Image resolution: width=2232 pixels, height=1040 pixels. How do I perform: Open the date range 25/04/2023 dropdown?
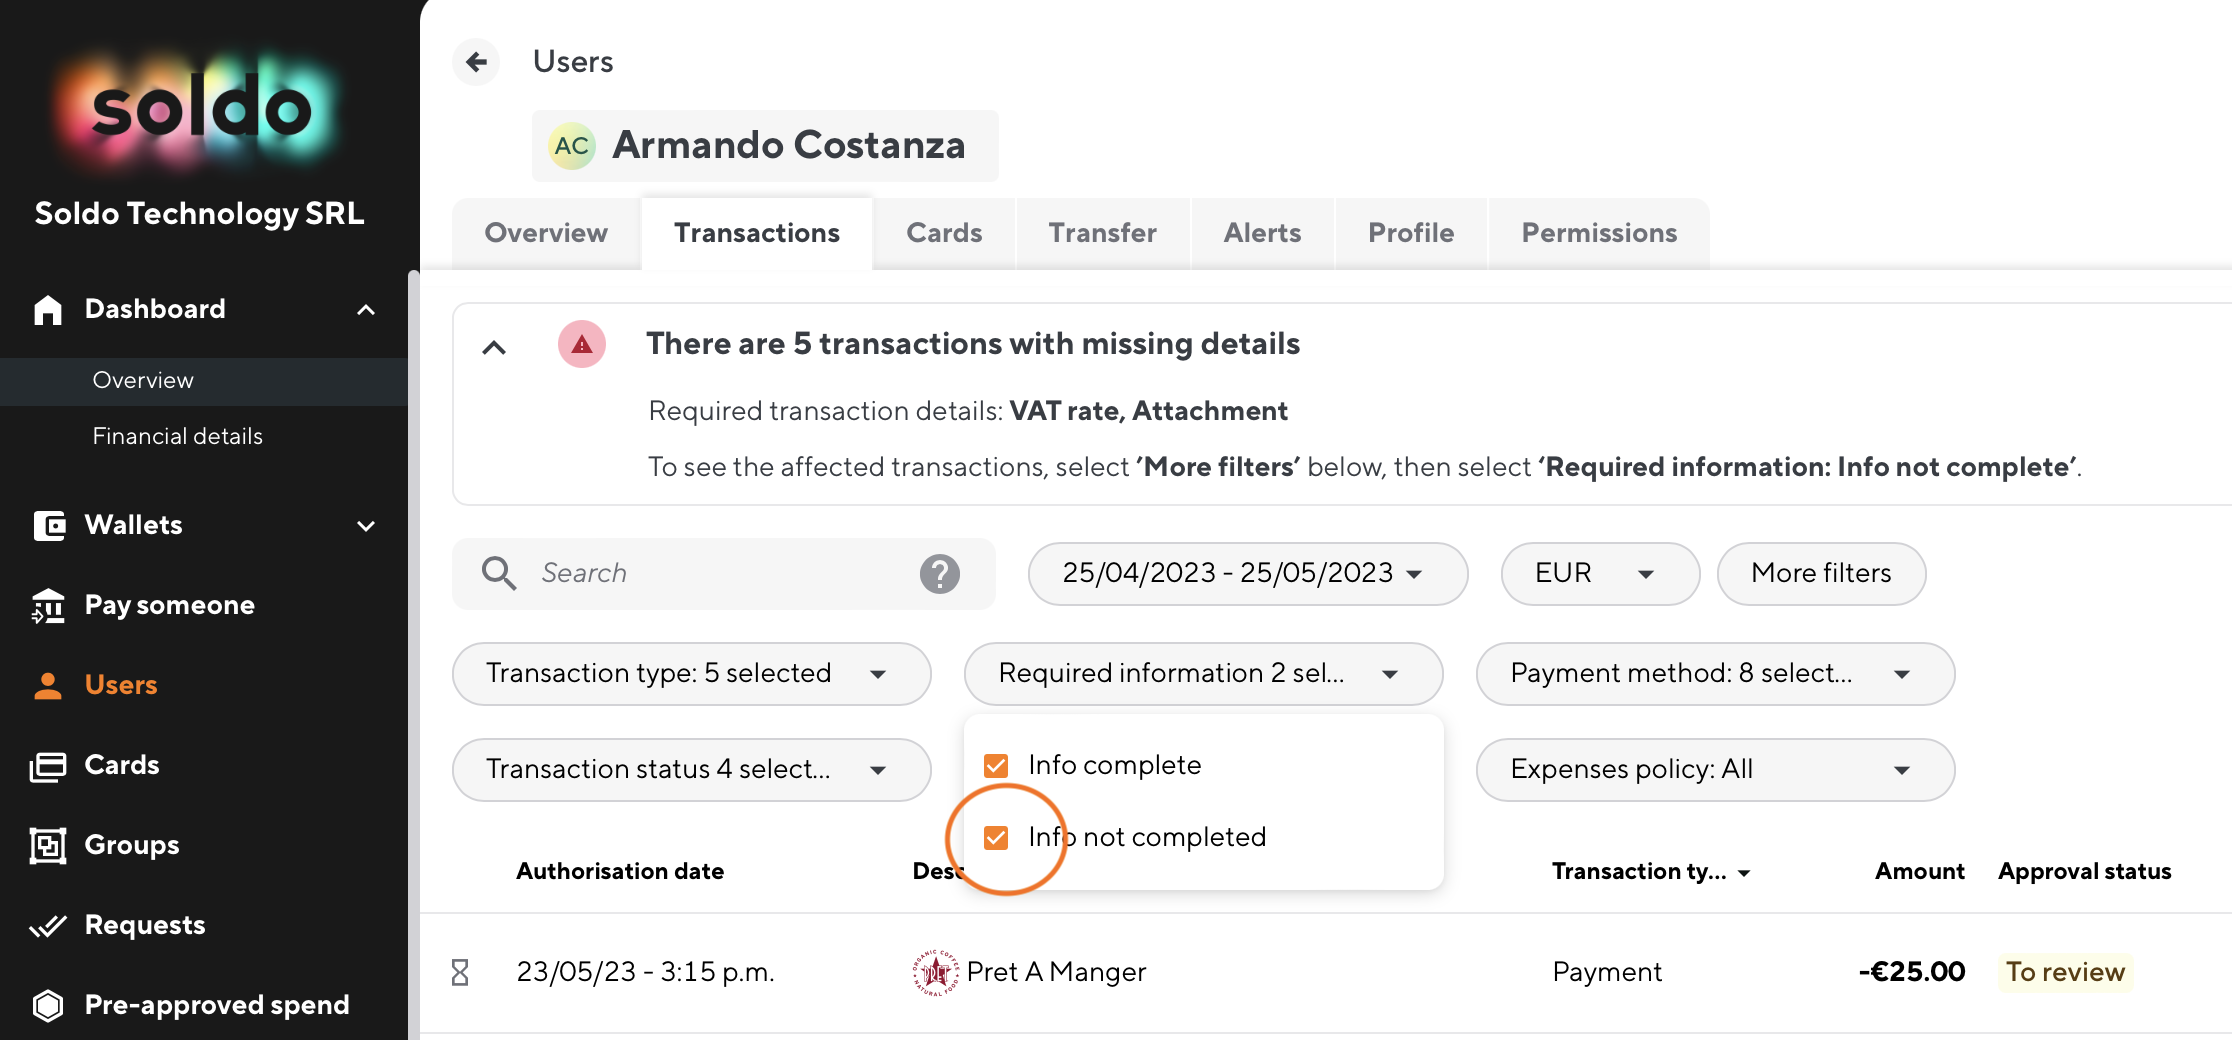tap(1246, 573)
